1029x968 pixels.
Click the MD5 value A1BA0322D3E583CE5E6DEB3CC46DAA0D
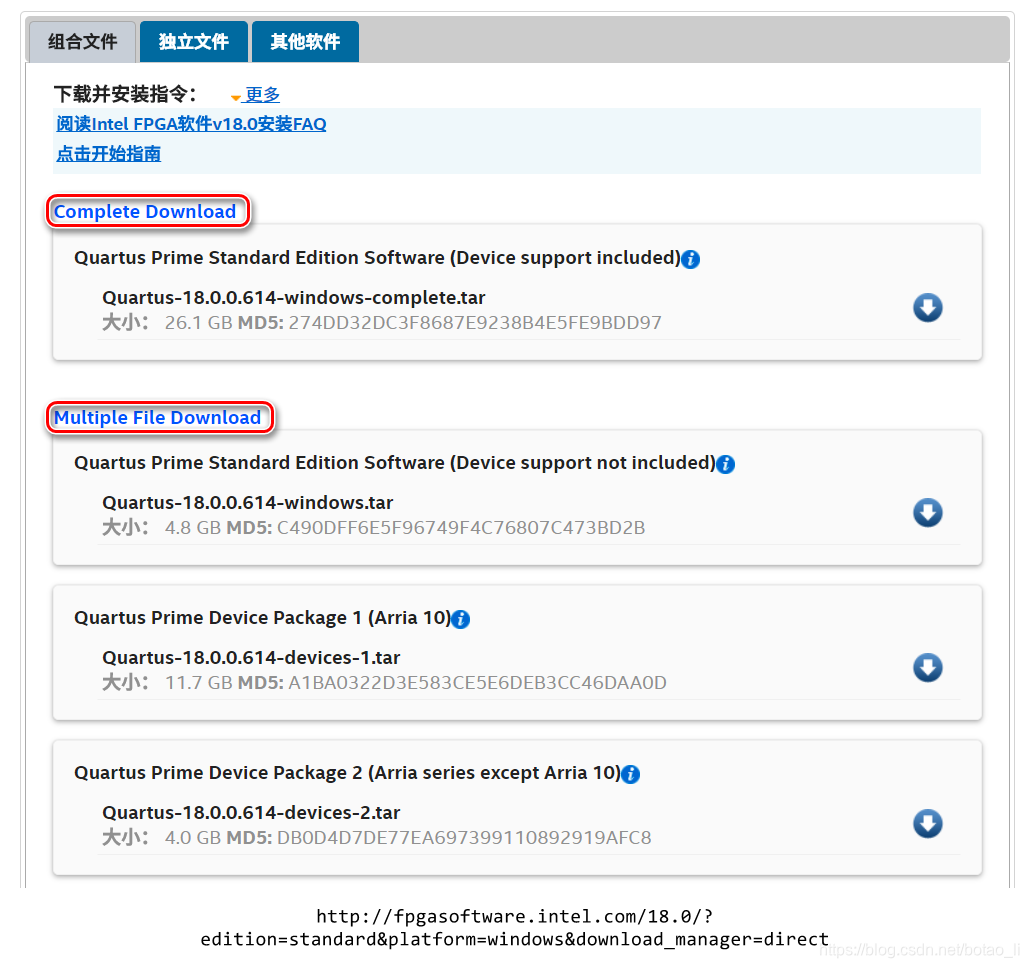(x=478, y=683)
